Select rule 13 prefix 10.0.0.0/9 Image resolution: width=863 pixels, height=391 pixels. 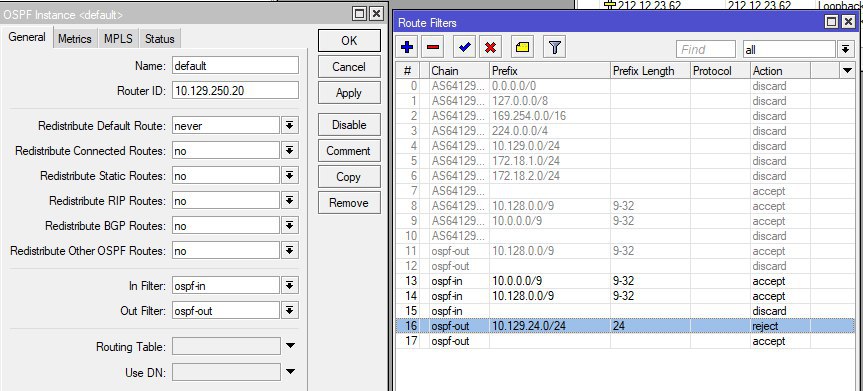point(625,281)
